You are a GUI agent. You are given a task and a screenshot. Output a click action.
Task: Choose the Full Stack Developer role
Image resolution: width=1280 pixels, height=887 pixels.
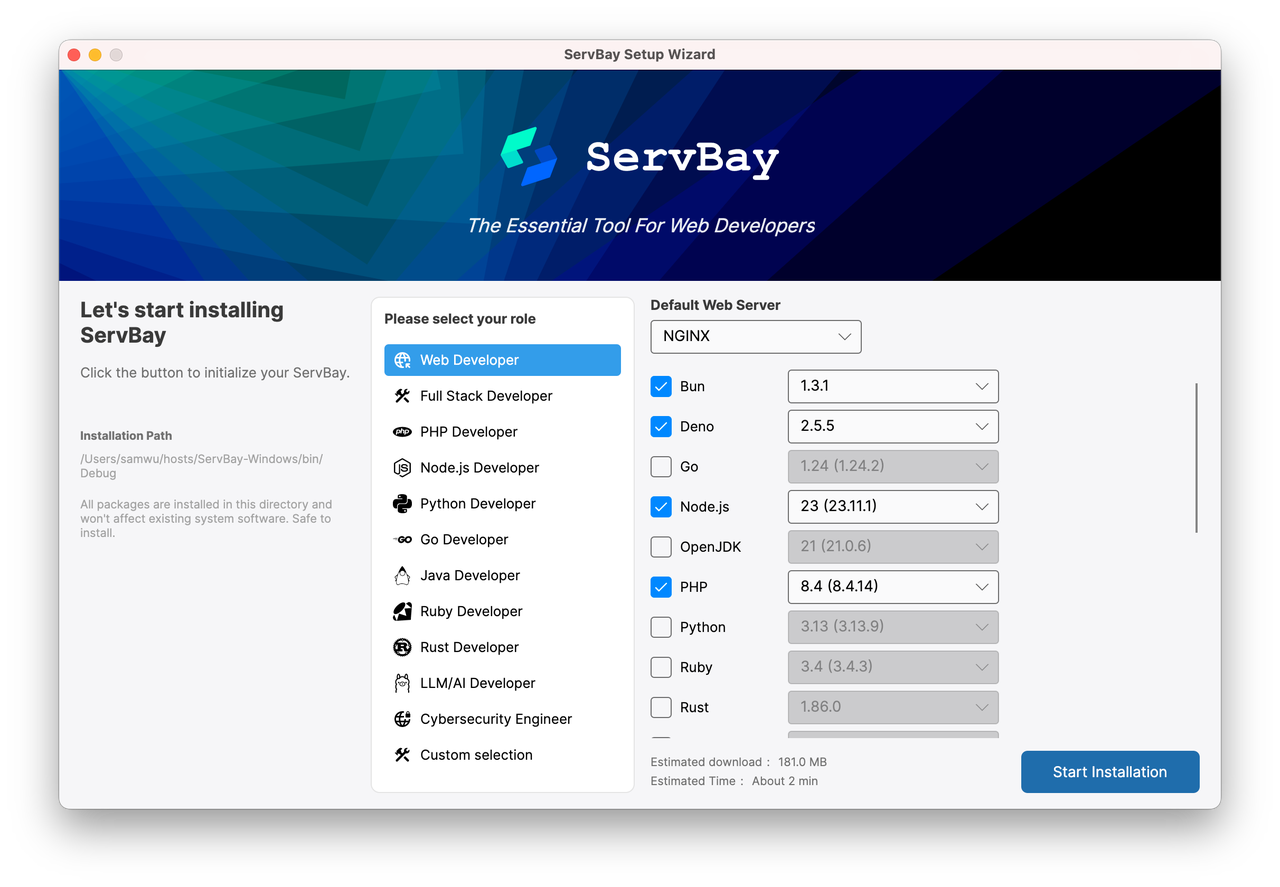point(502,396)
